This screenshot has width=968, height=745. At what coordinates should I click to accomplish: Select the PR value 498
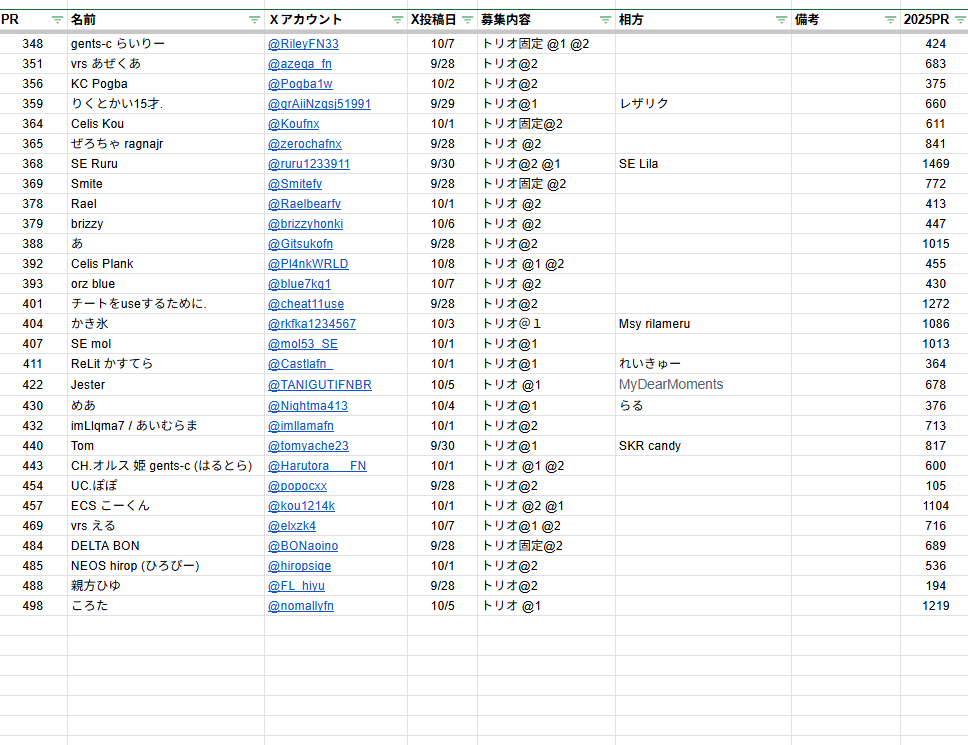click(33, 606)
